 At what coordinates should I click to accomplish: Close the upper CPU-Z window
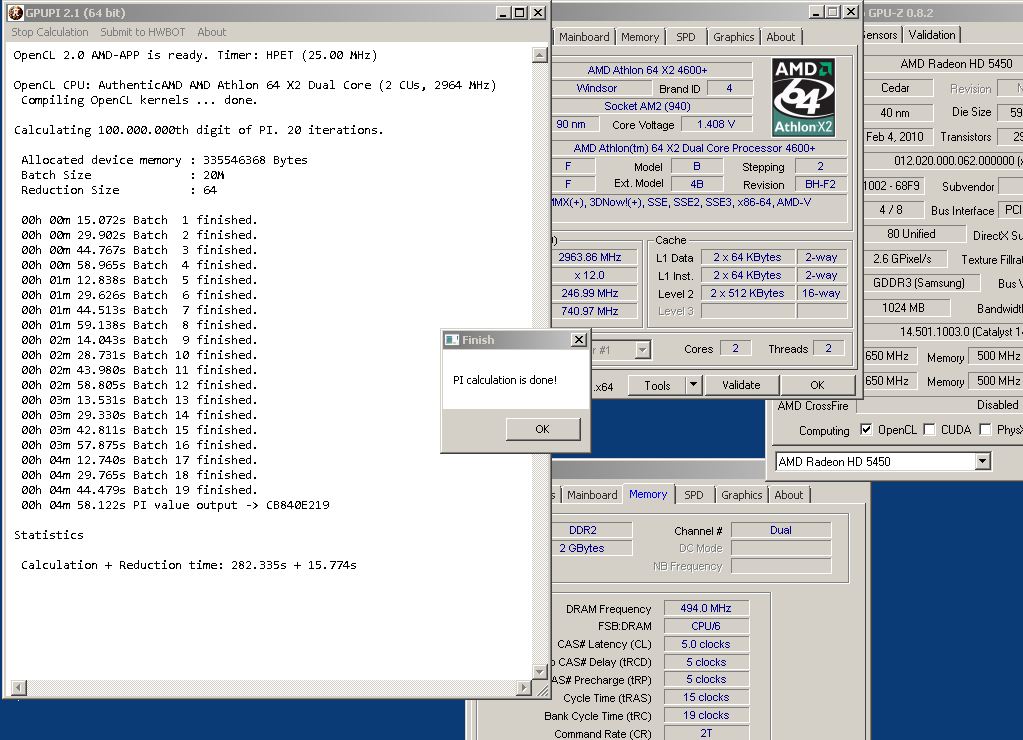851,12
